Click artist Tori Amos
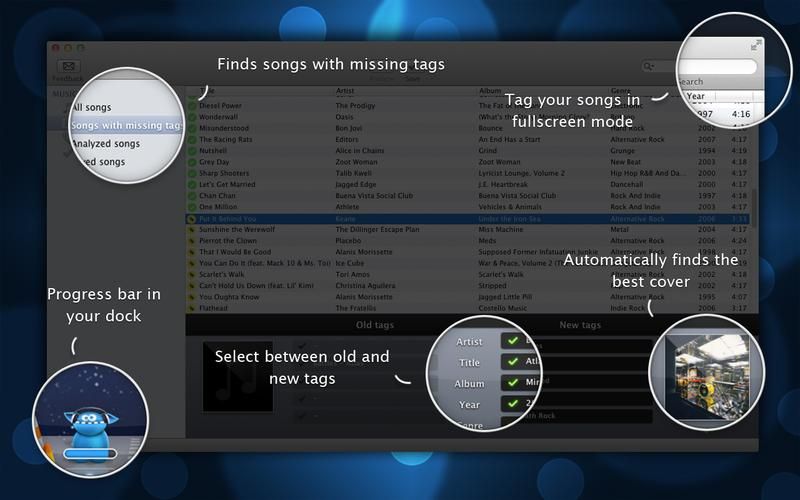The width and height of the screenshot is (800, 500). (x=353, y=274)
